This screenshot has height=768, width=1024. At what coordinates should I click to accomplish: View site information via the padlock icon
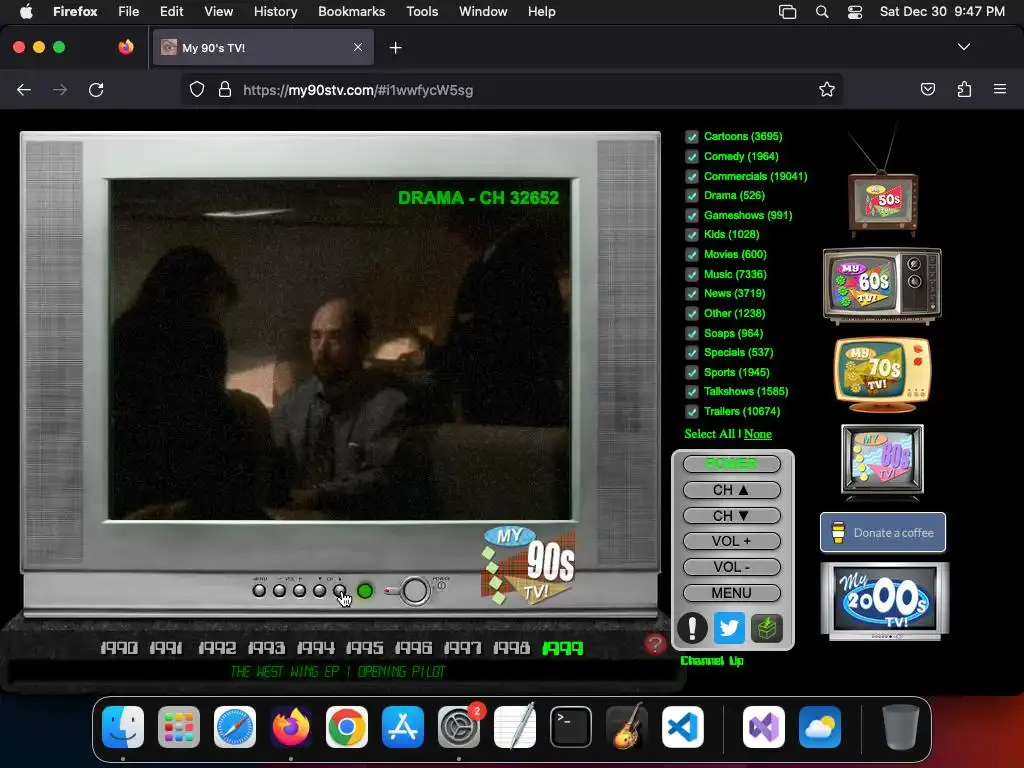(x=225, y=89)
